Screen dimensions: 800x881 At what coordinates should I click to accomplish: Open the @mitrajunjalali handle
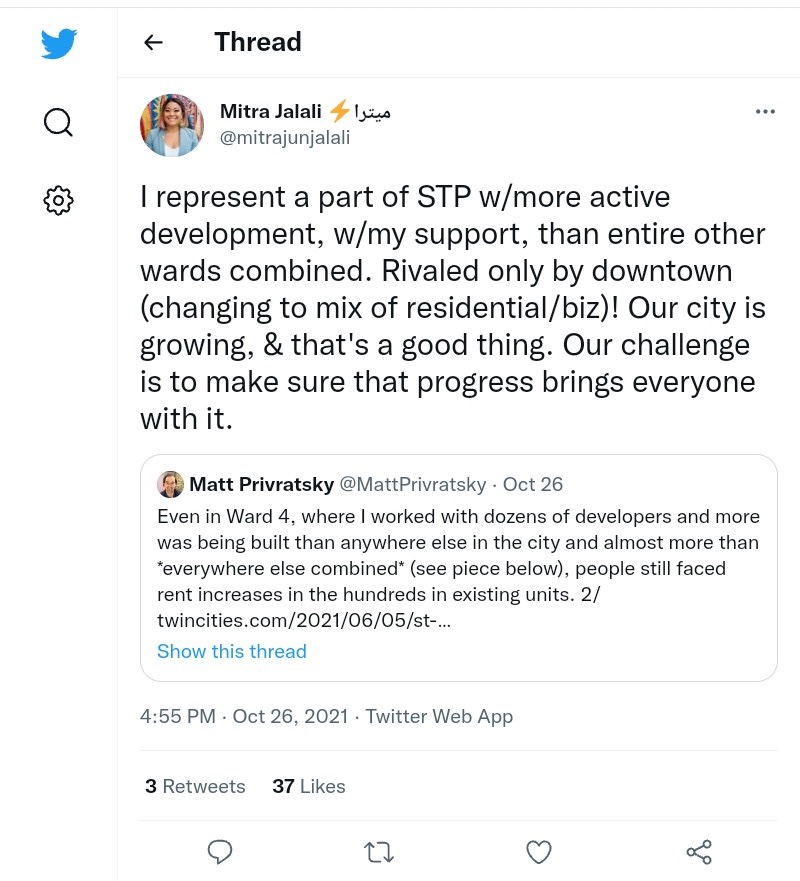click(x=285, y=138)
